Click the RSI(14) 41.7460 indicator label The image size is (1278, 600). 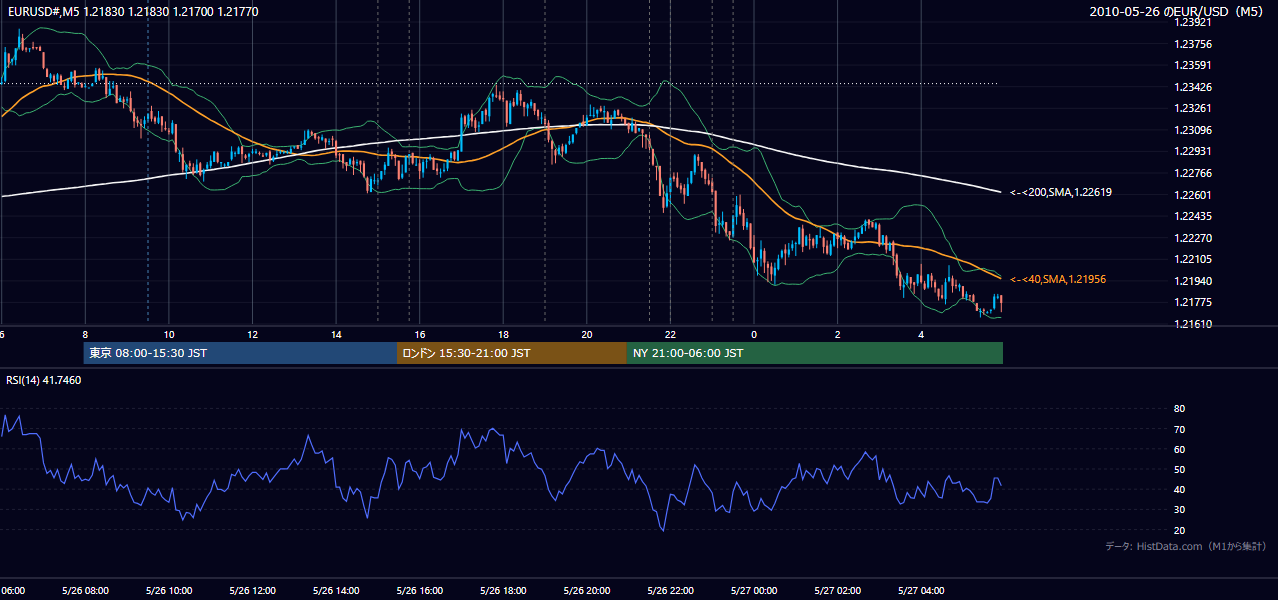coord(44,380)
